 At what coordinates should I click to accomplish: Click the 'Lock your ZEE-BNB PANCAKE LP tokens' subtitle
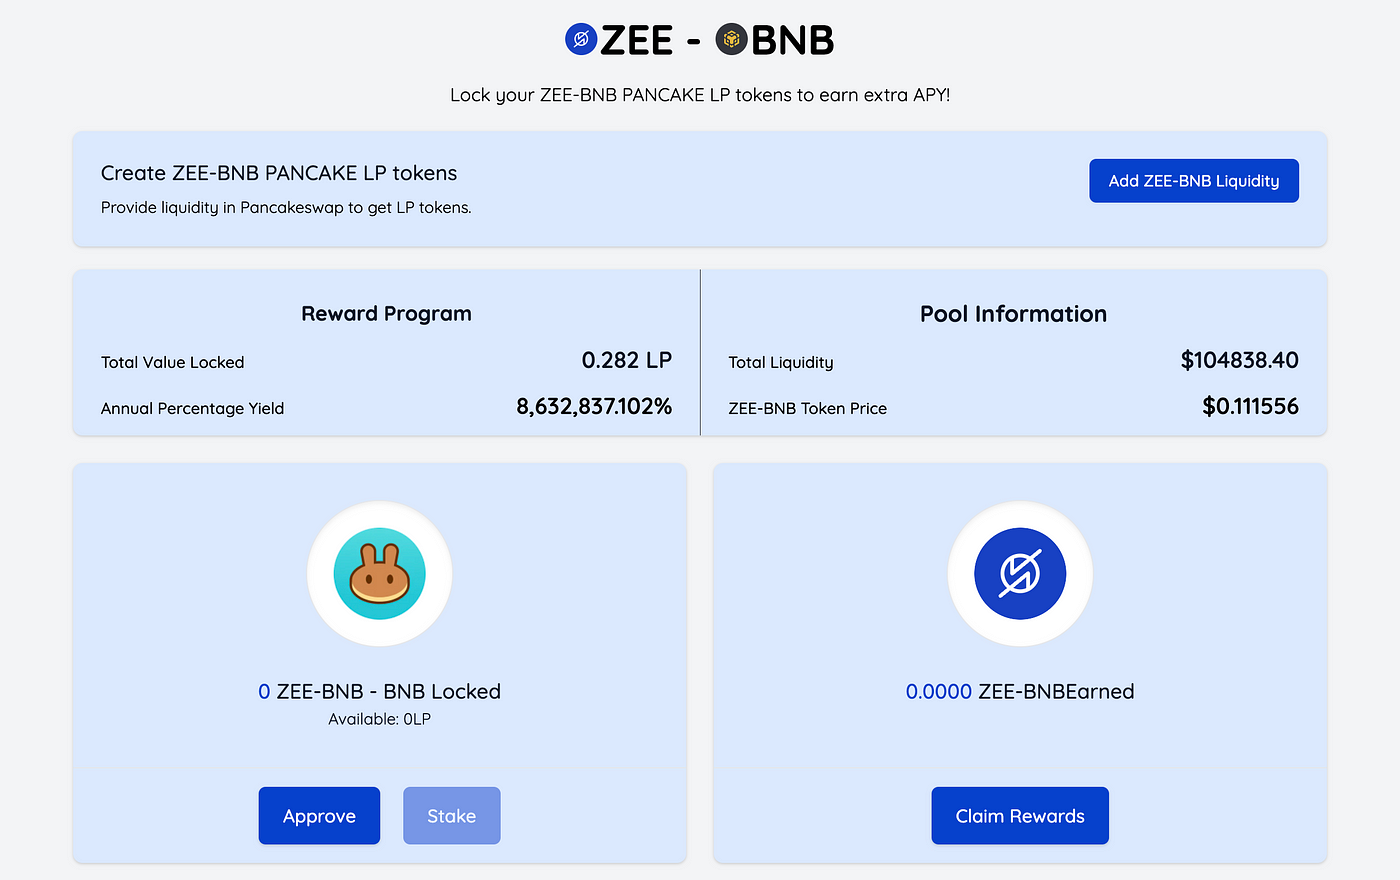[700, 95]
